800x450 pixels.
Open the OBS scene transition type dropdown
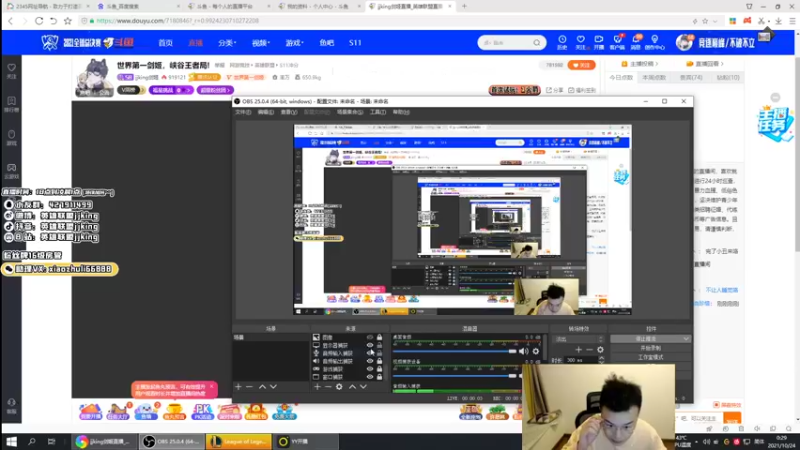coord(579,339)
